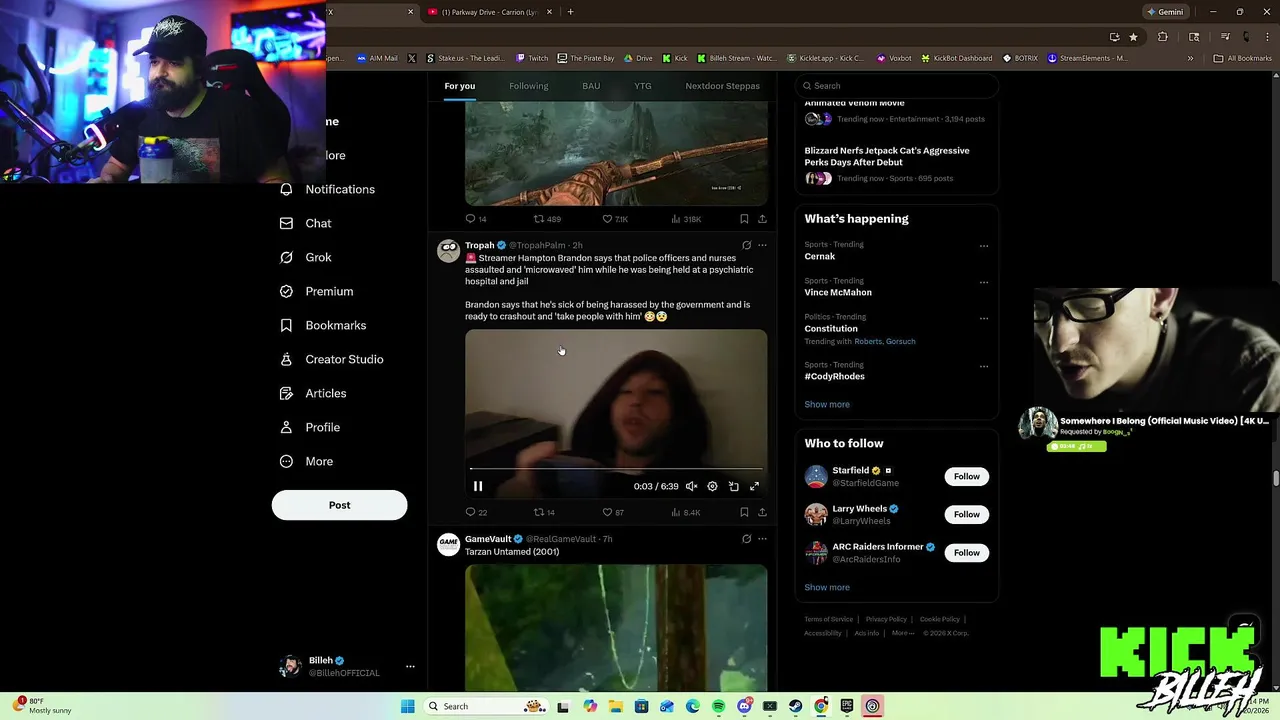
Task: Open Discord from the taskbar
Action: click(744, 706)
